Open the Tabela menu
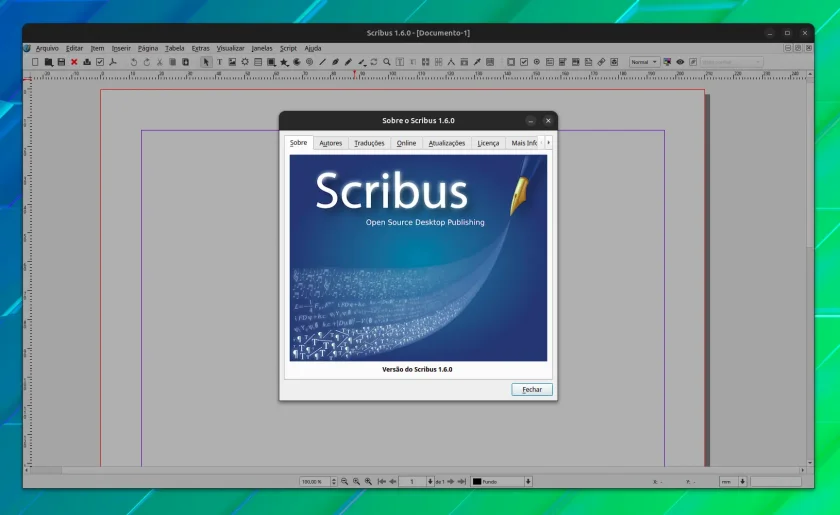The width and height of the screenshot is (840, 515). [x=175, y=48]
